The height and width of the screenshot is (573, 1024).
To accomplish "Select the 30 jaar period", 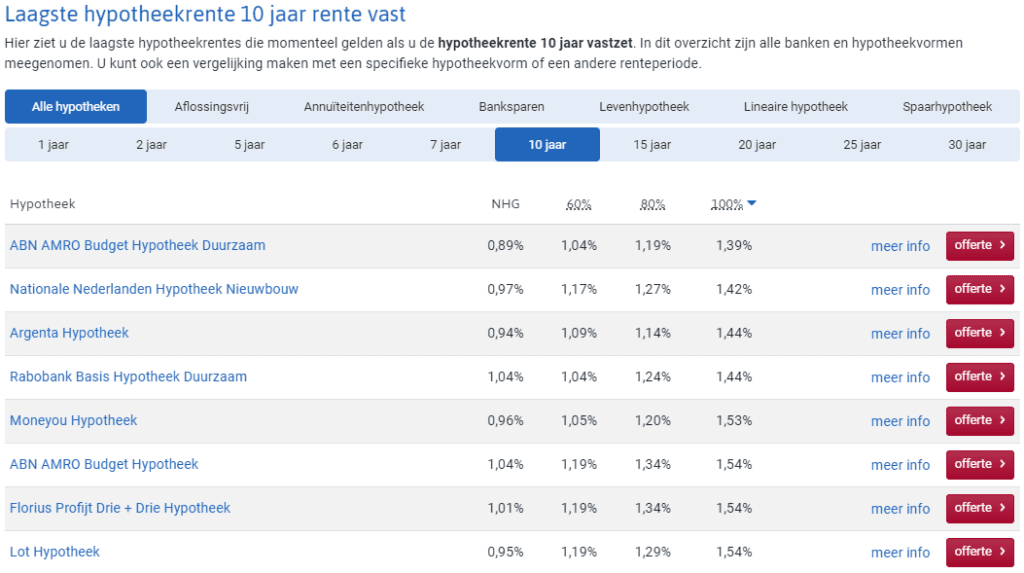I will coord(967,144).
